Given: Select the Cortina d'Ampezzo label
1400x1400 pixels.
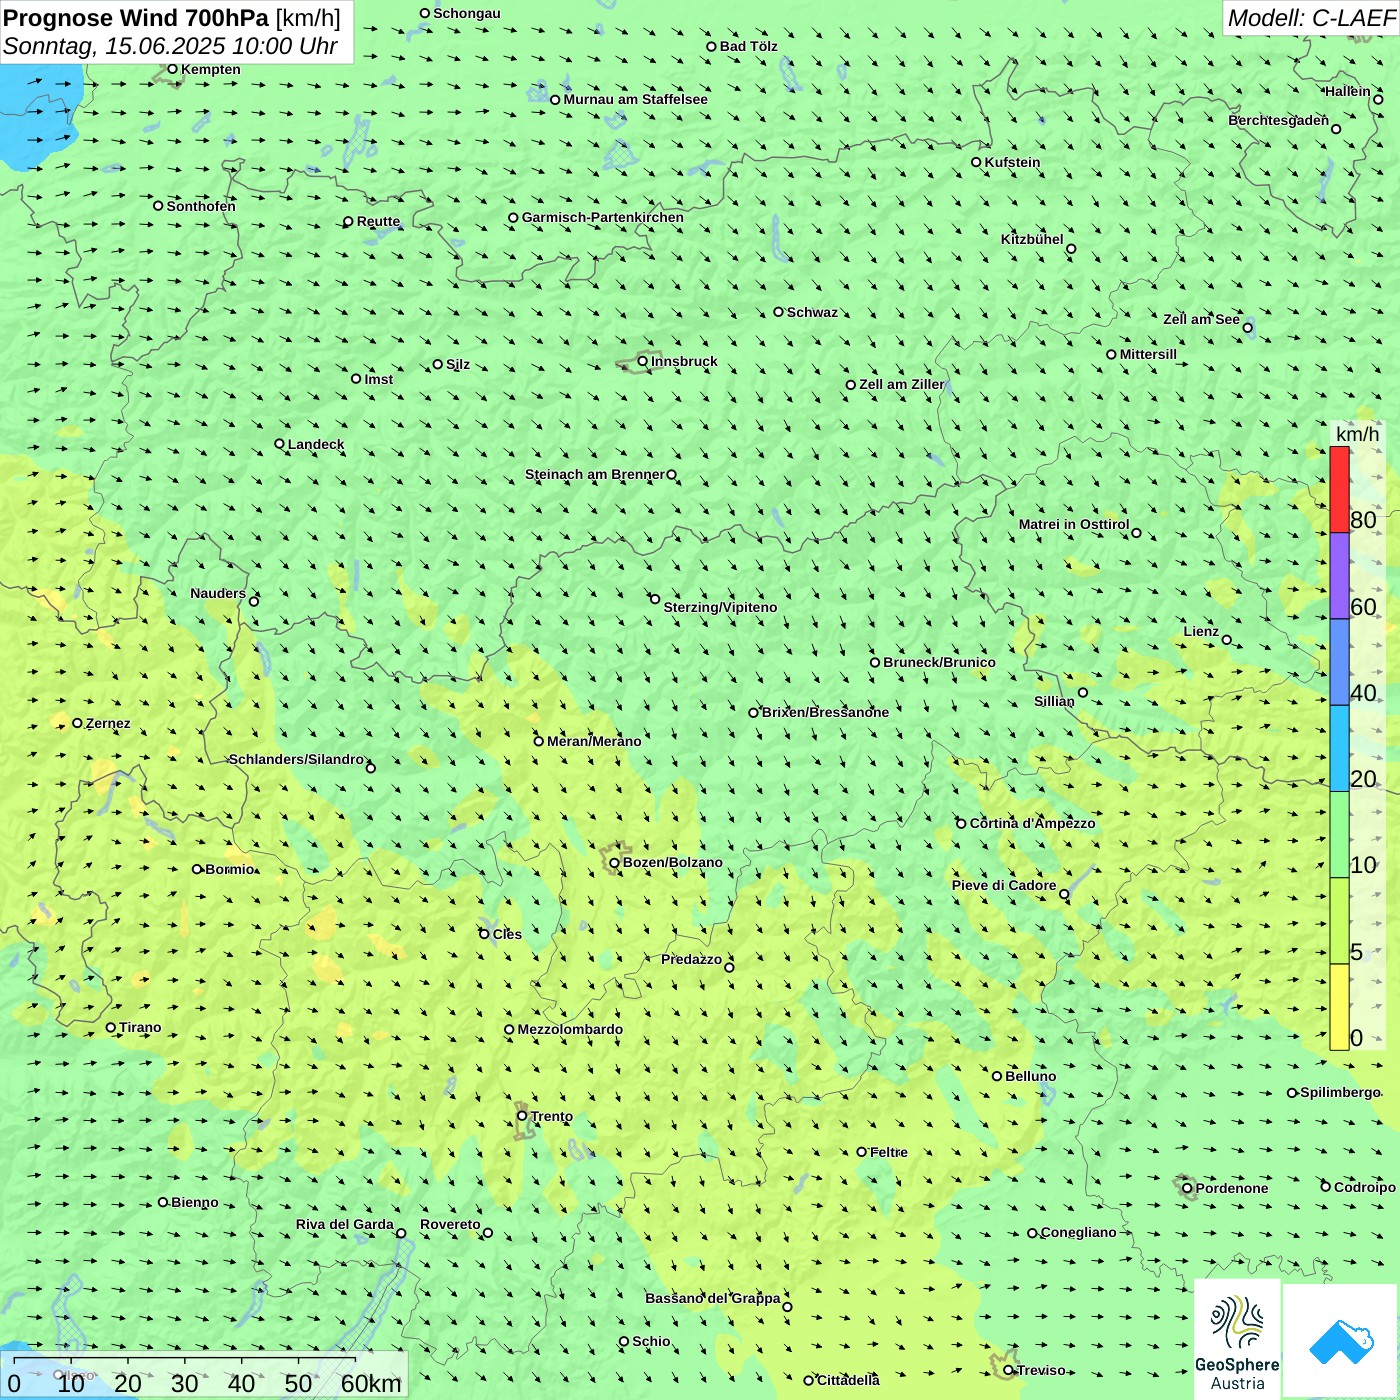Looking at the screenshot, I should [1033, 823].
